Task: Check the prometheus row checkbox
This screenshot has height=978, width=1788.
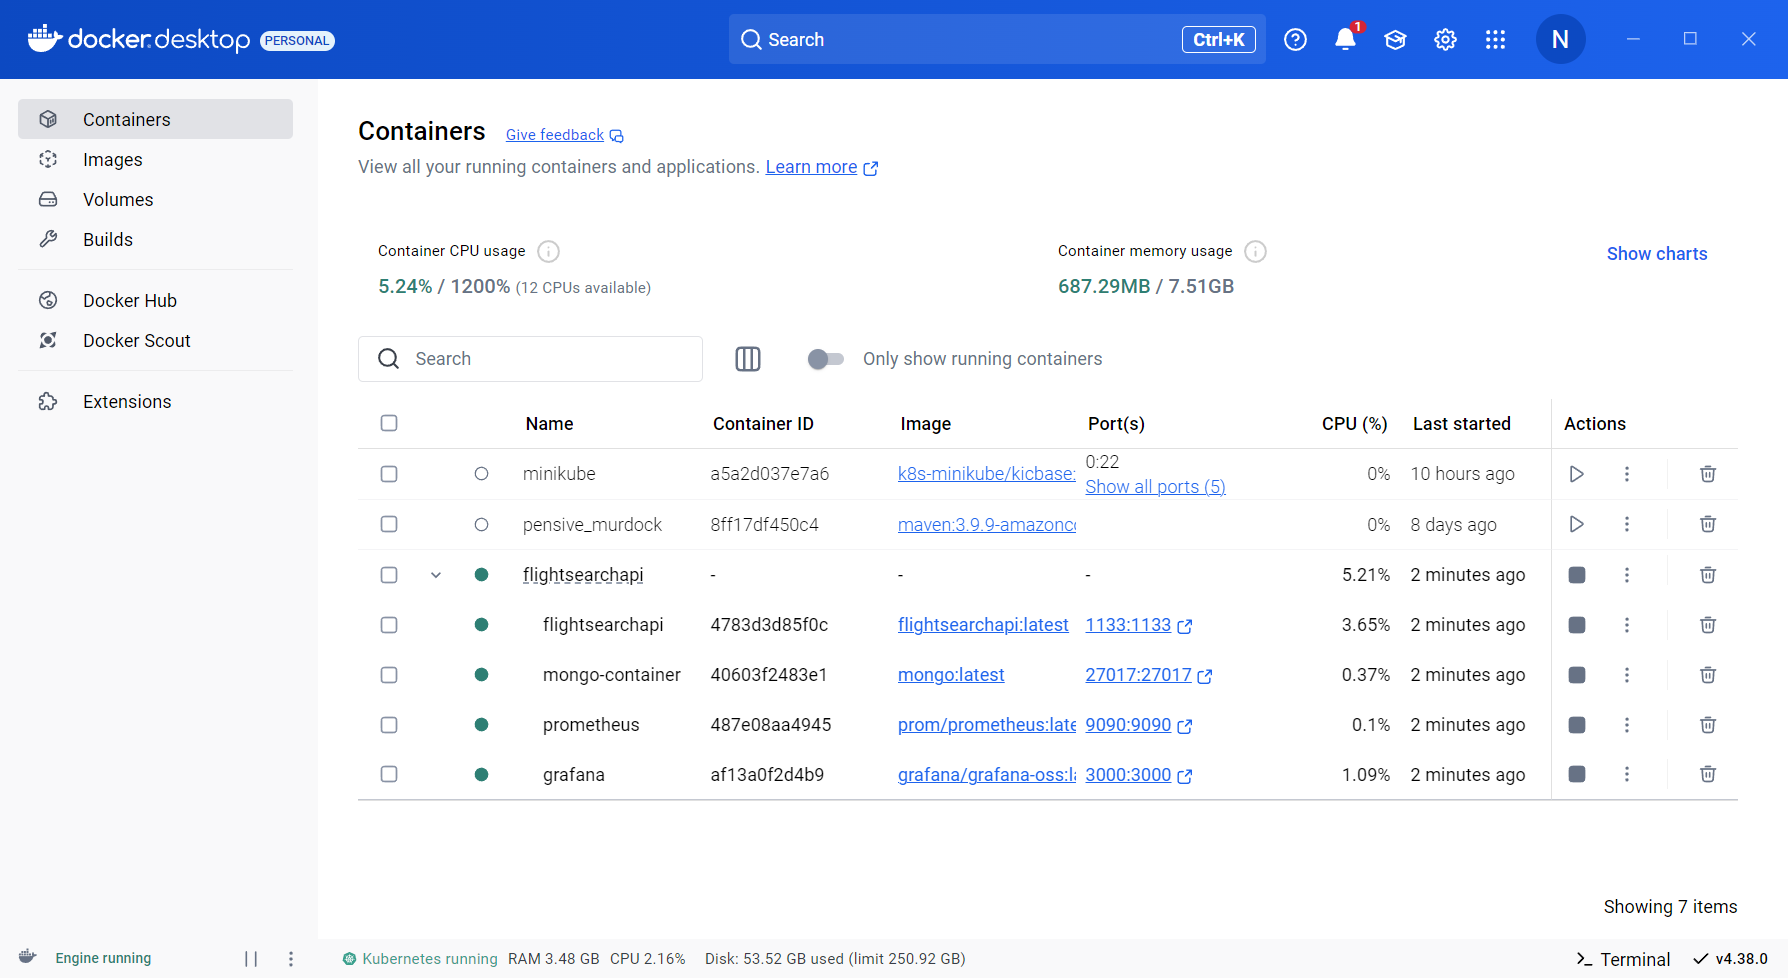Action: click(x=389, y=725)
